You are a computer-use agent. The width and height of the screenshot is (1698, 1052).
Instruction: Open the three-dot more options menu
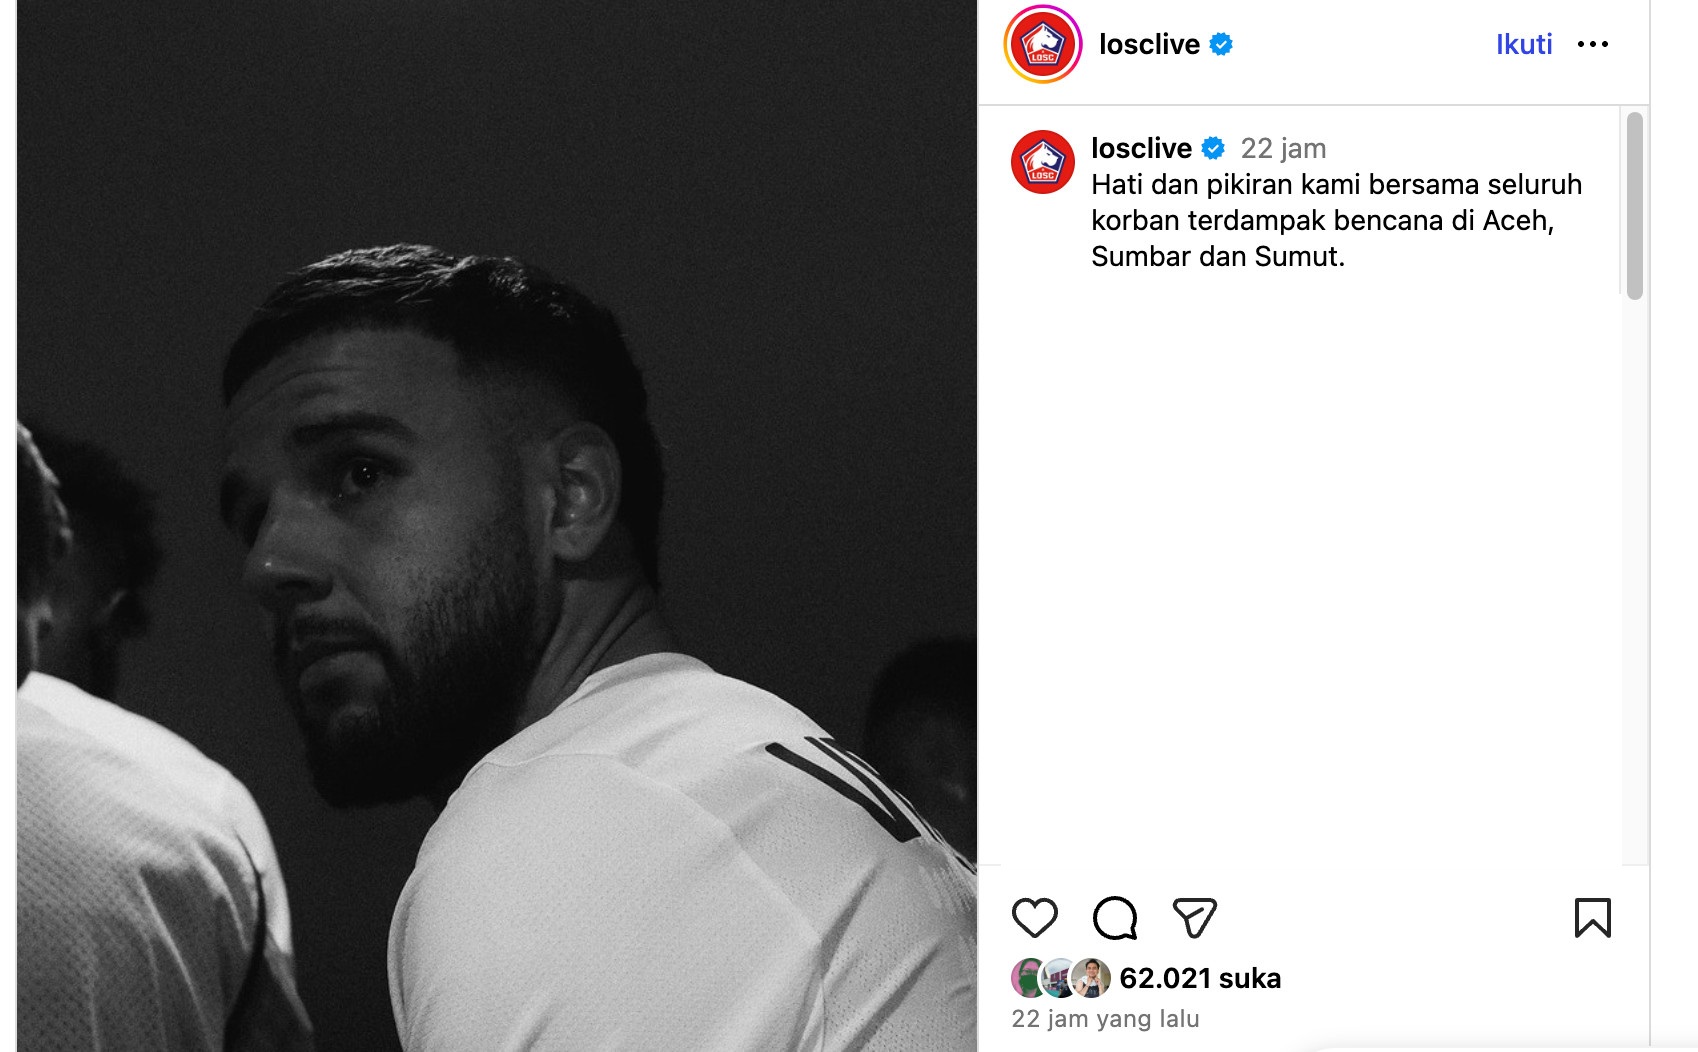click(1592, 44)
